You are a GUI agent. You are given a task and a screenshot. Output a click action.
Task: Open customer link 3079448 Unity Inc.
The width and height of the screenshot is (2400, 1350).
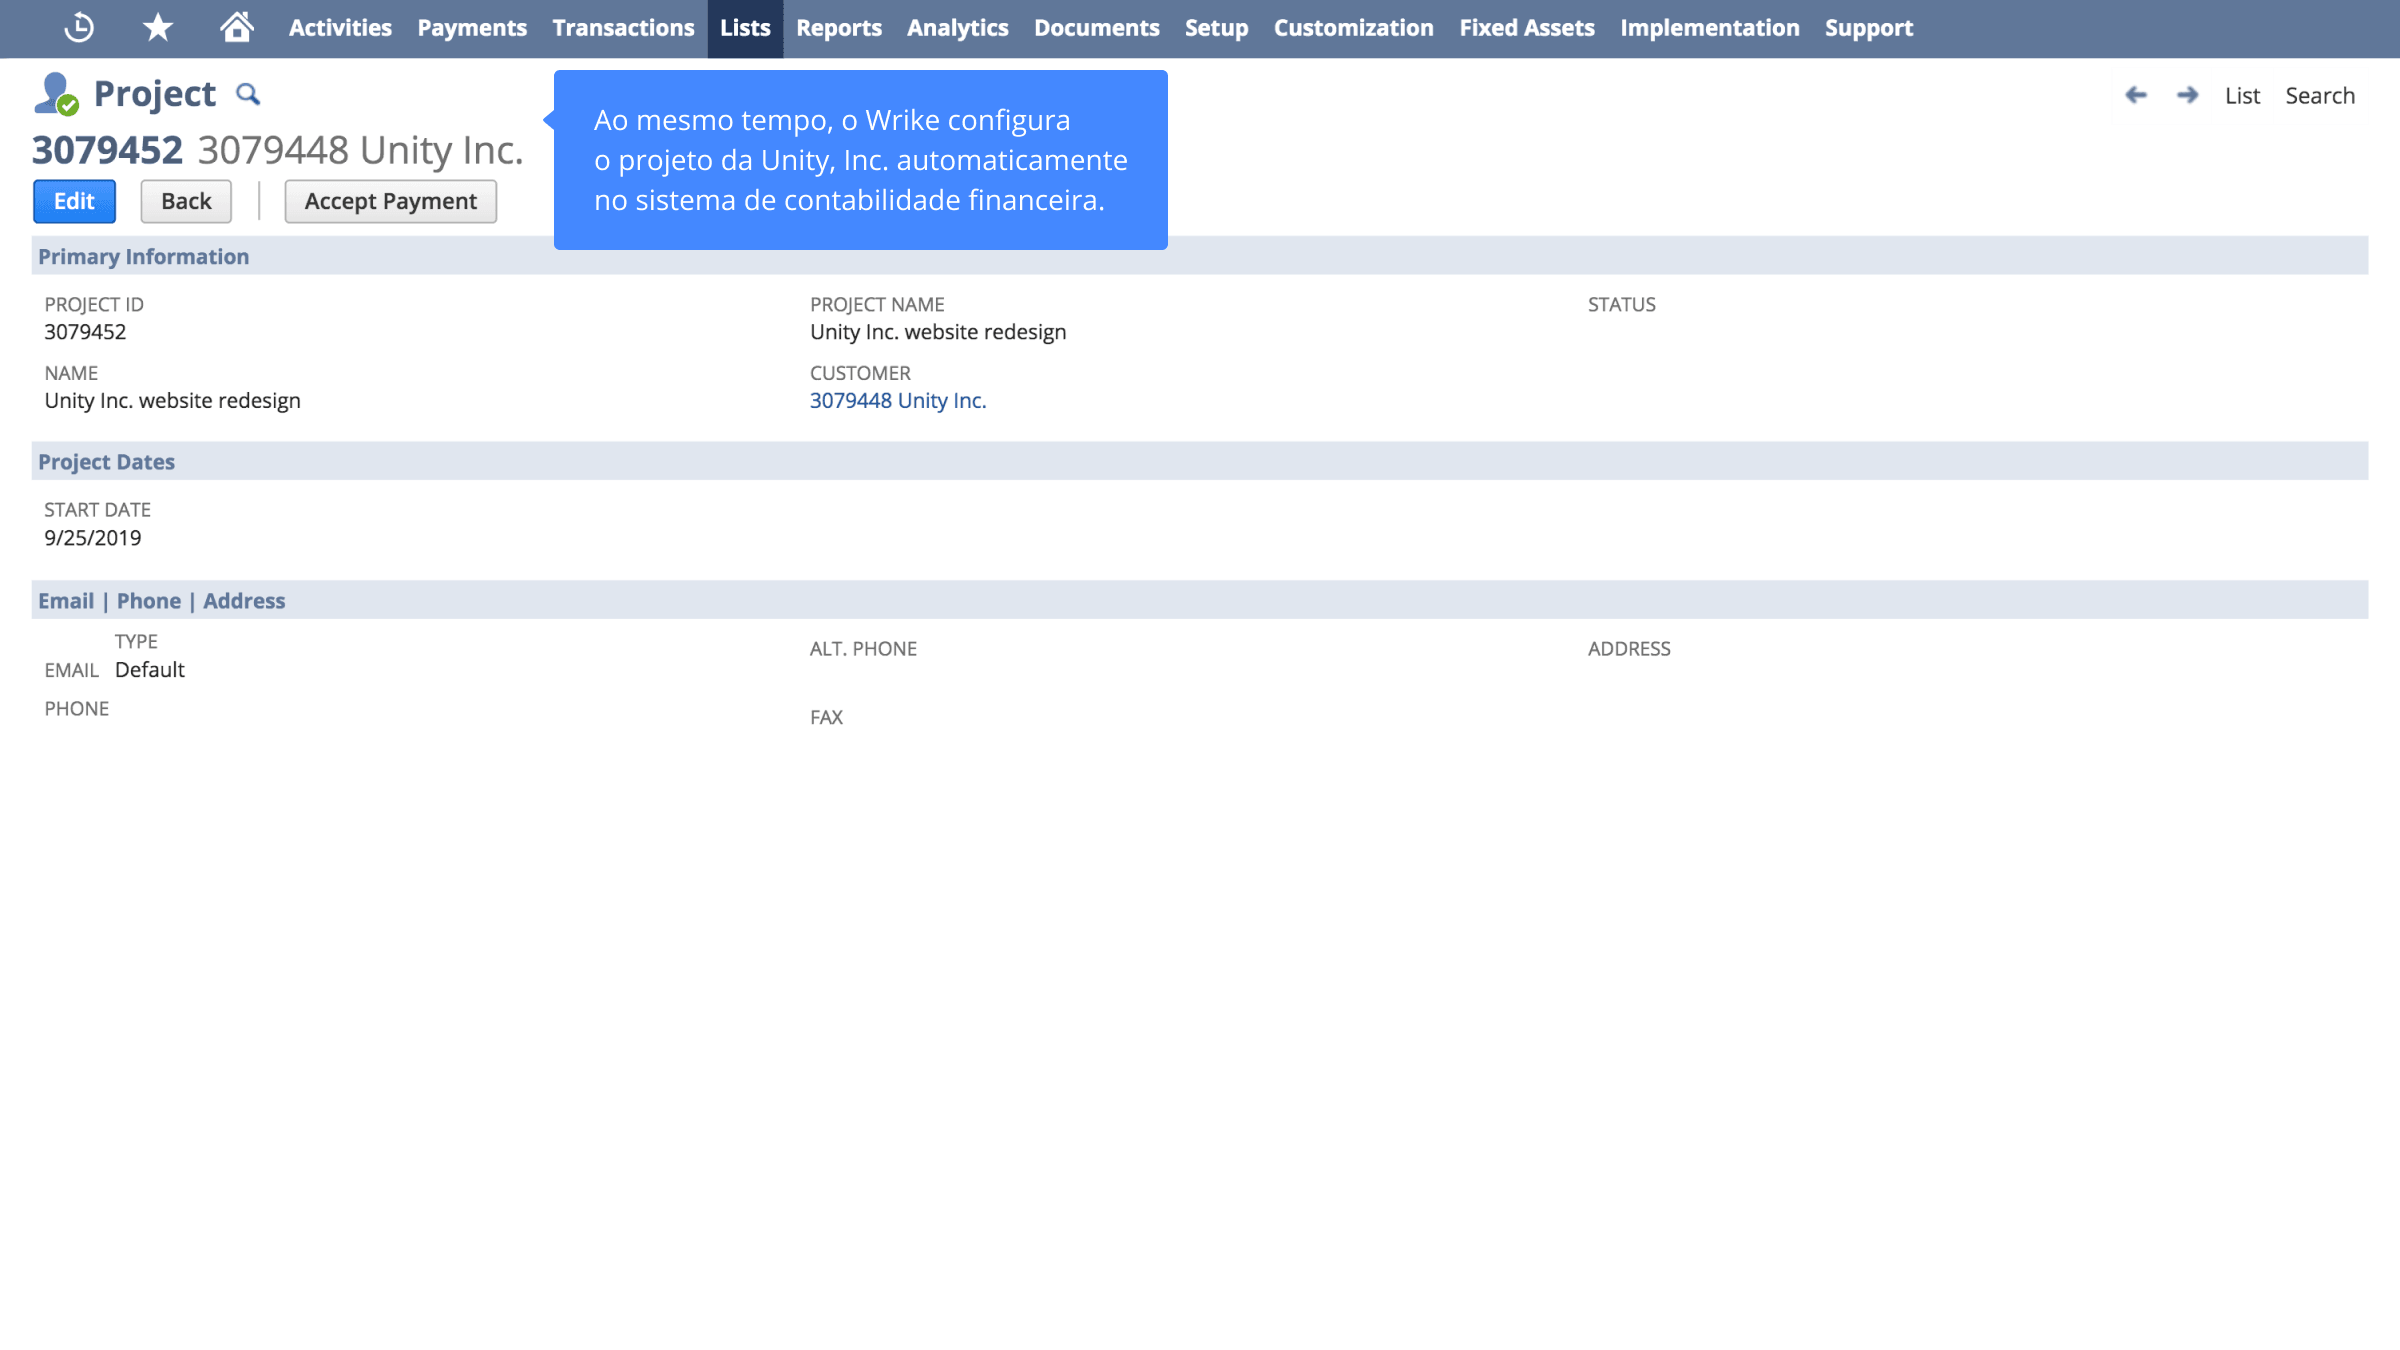click(898, 400)
